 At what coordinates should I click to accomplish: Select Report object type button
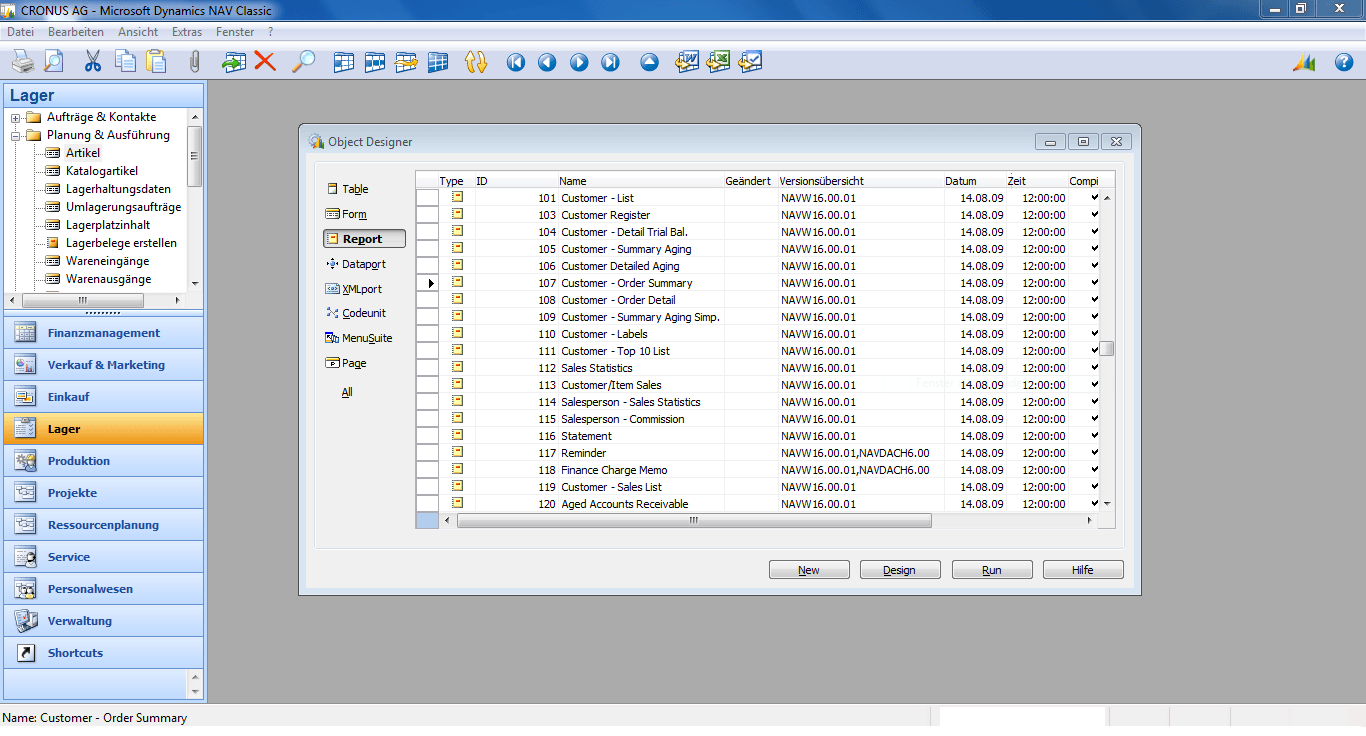click(364, 239)
